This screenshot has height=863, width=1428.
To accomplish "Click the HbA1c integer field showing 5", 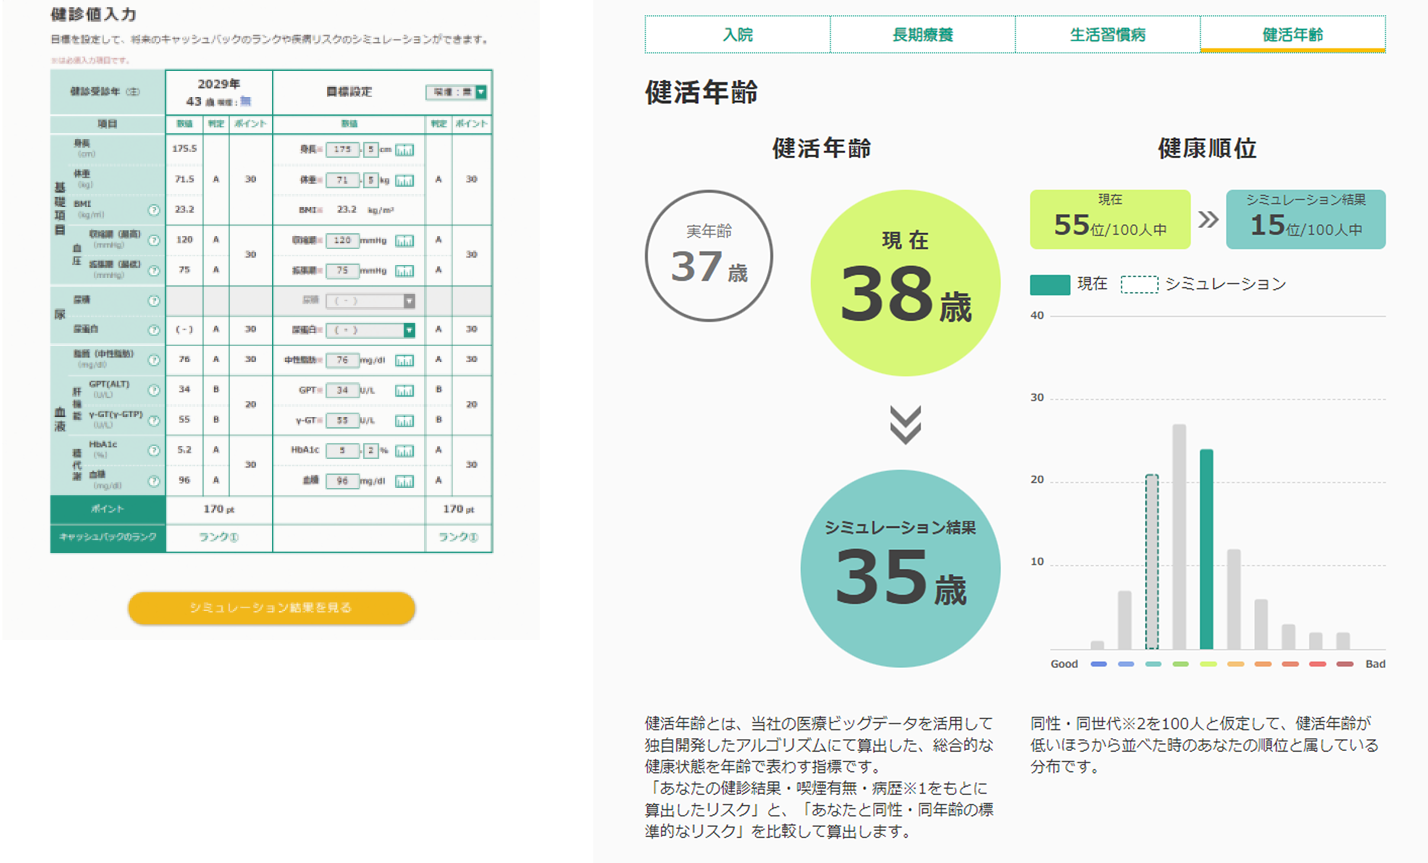I will (x=342, y=451).
